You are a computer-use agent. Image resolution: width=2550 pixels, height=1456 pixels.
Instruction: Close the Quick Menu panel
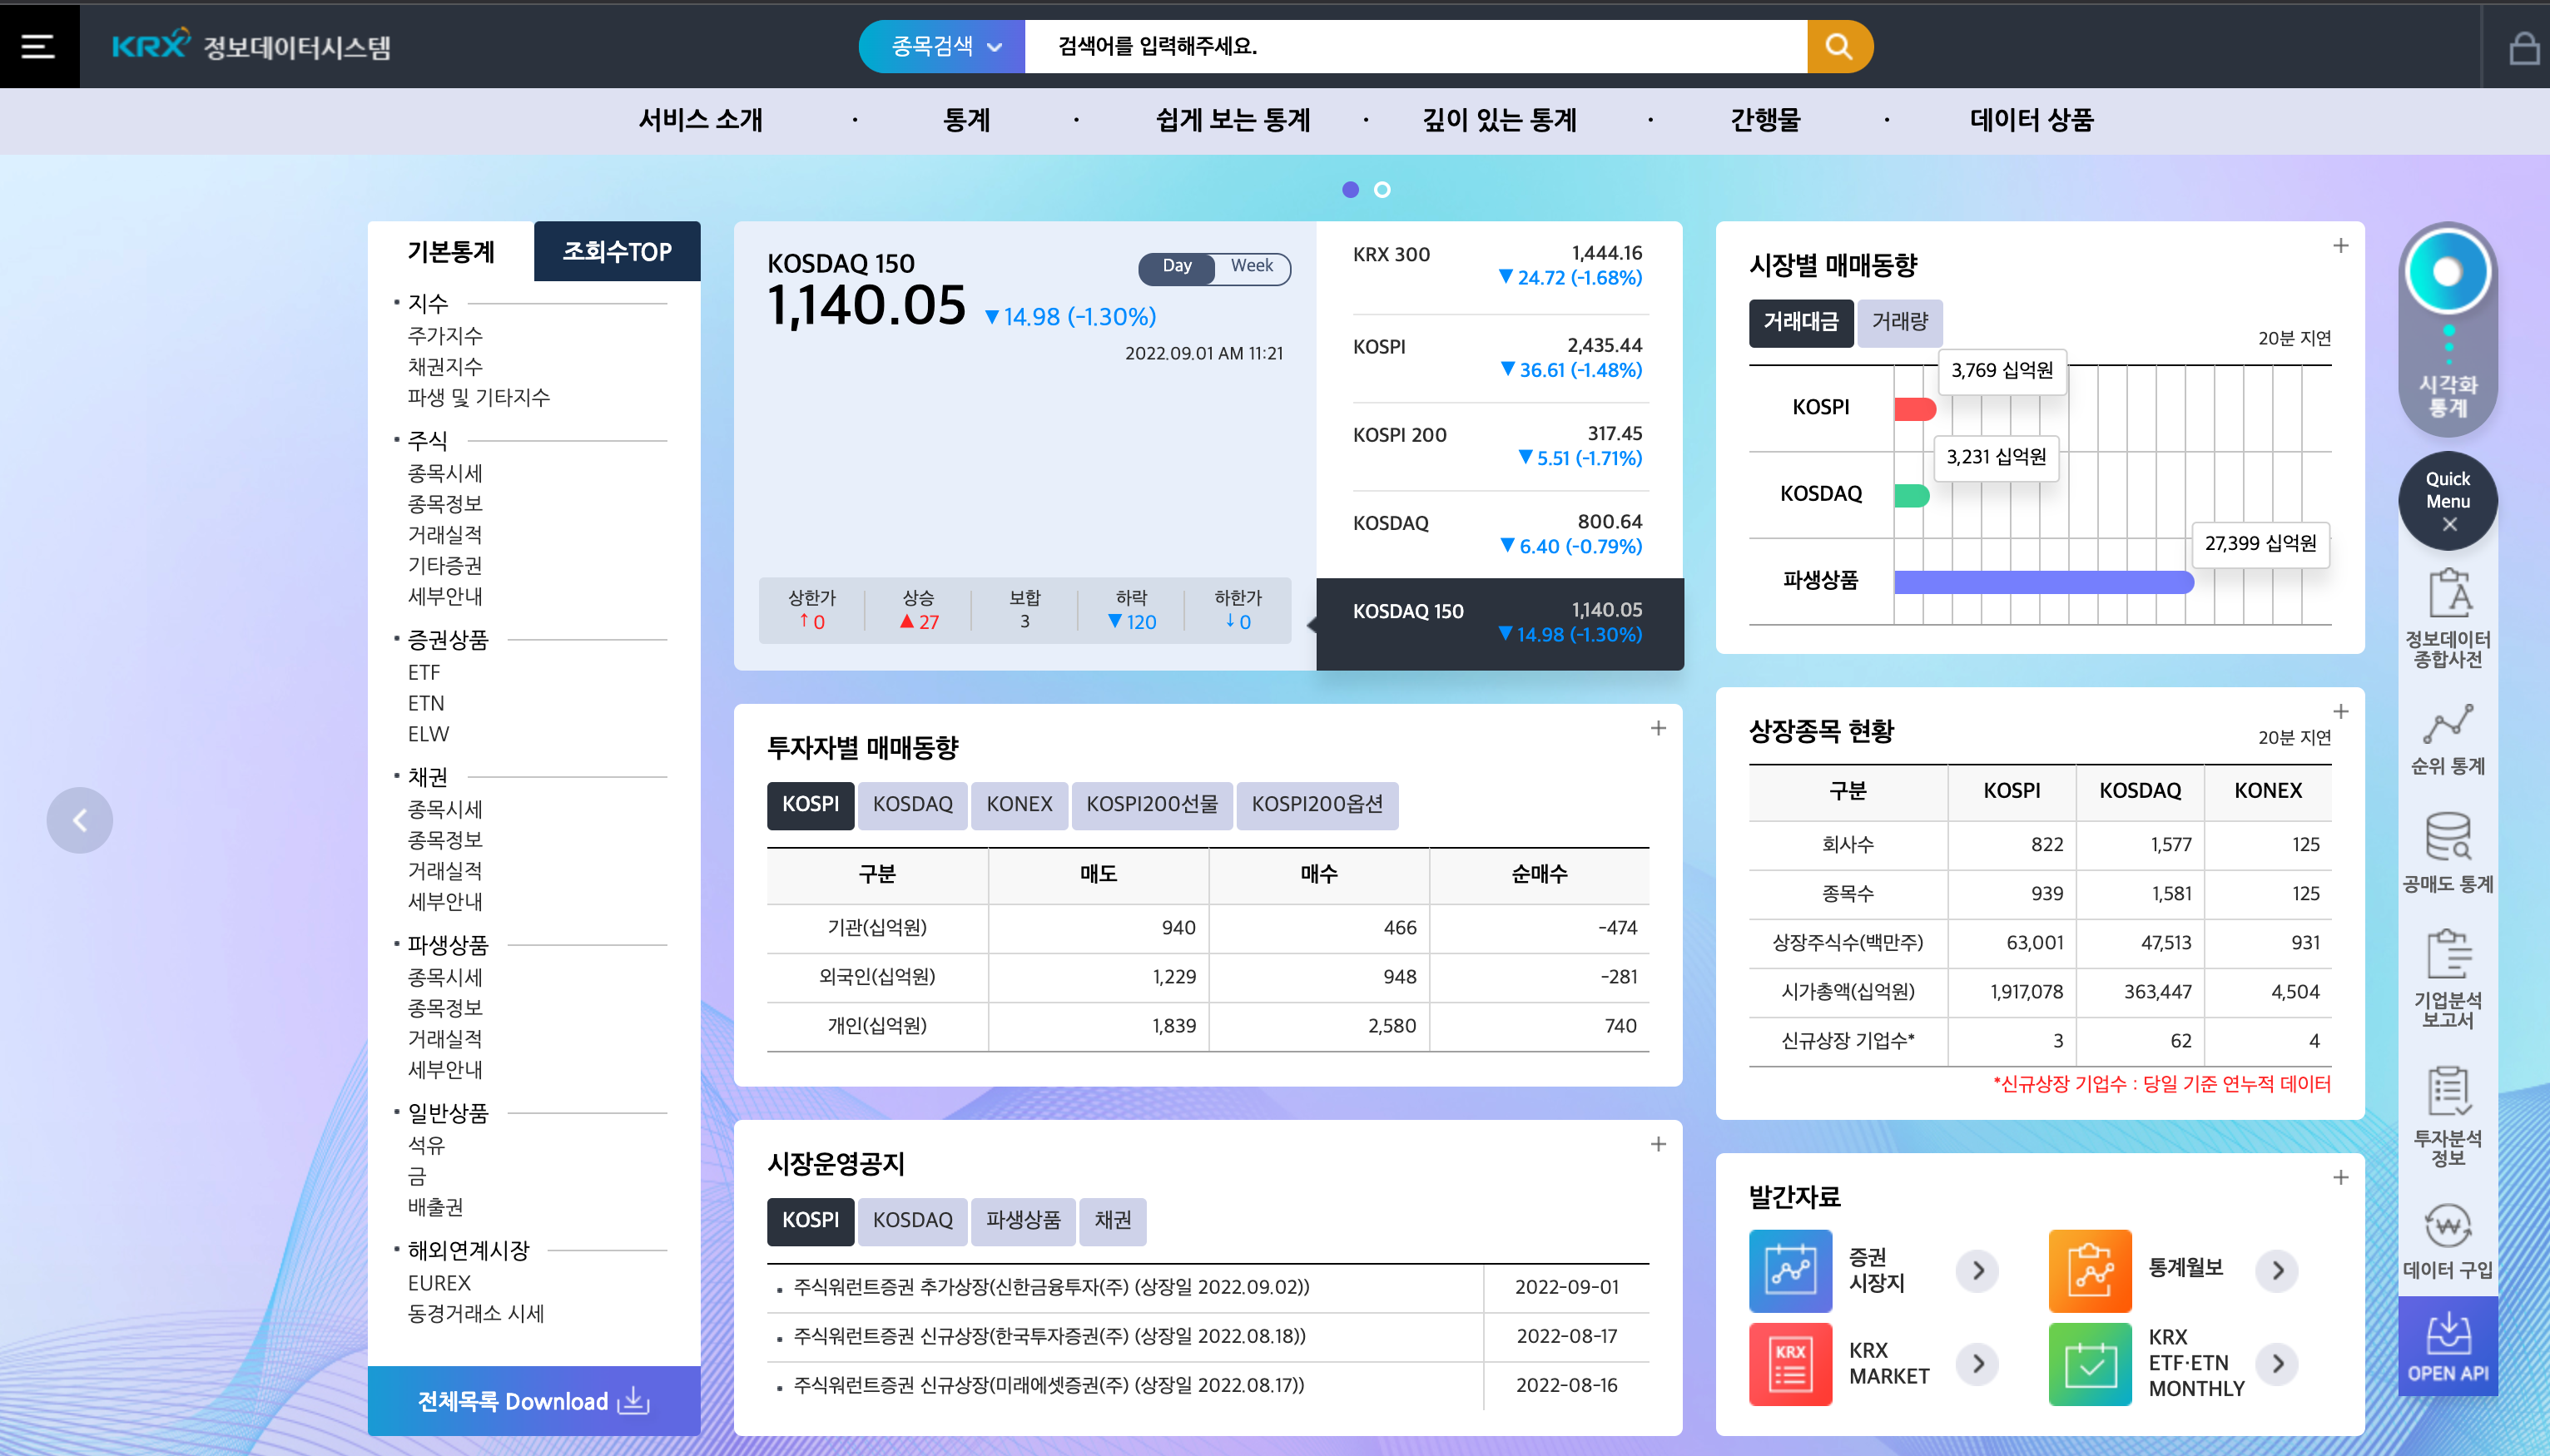click(2448, 525)
